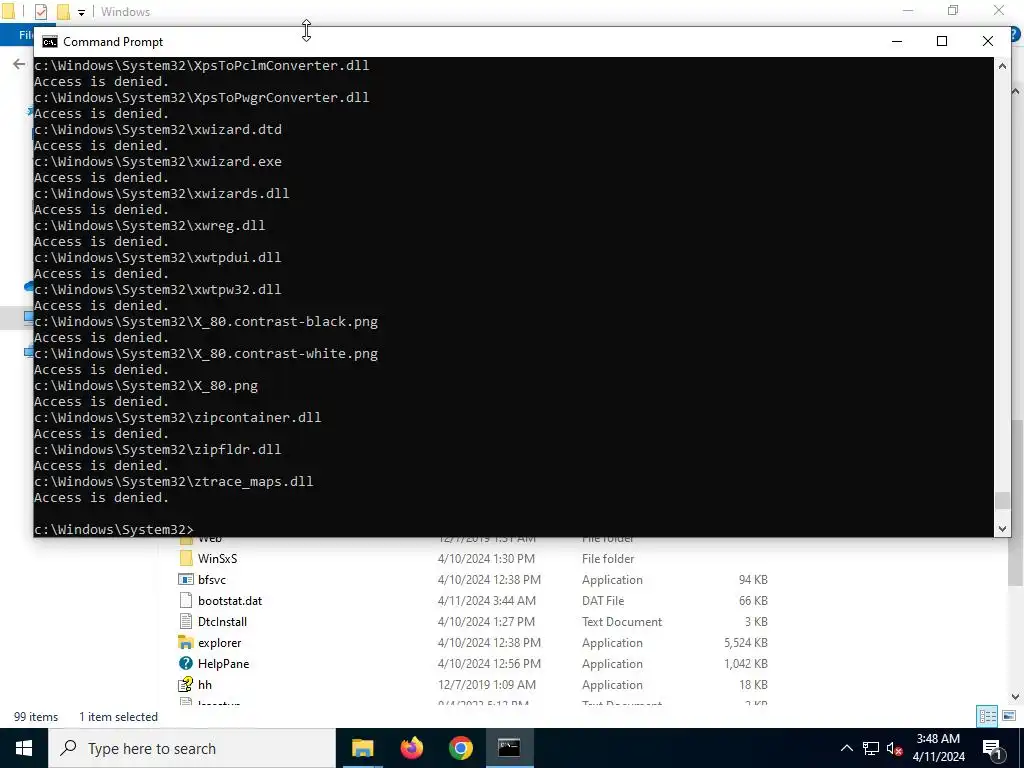Open File Explorer from the taskbar

362,748
